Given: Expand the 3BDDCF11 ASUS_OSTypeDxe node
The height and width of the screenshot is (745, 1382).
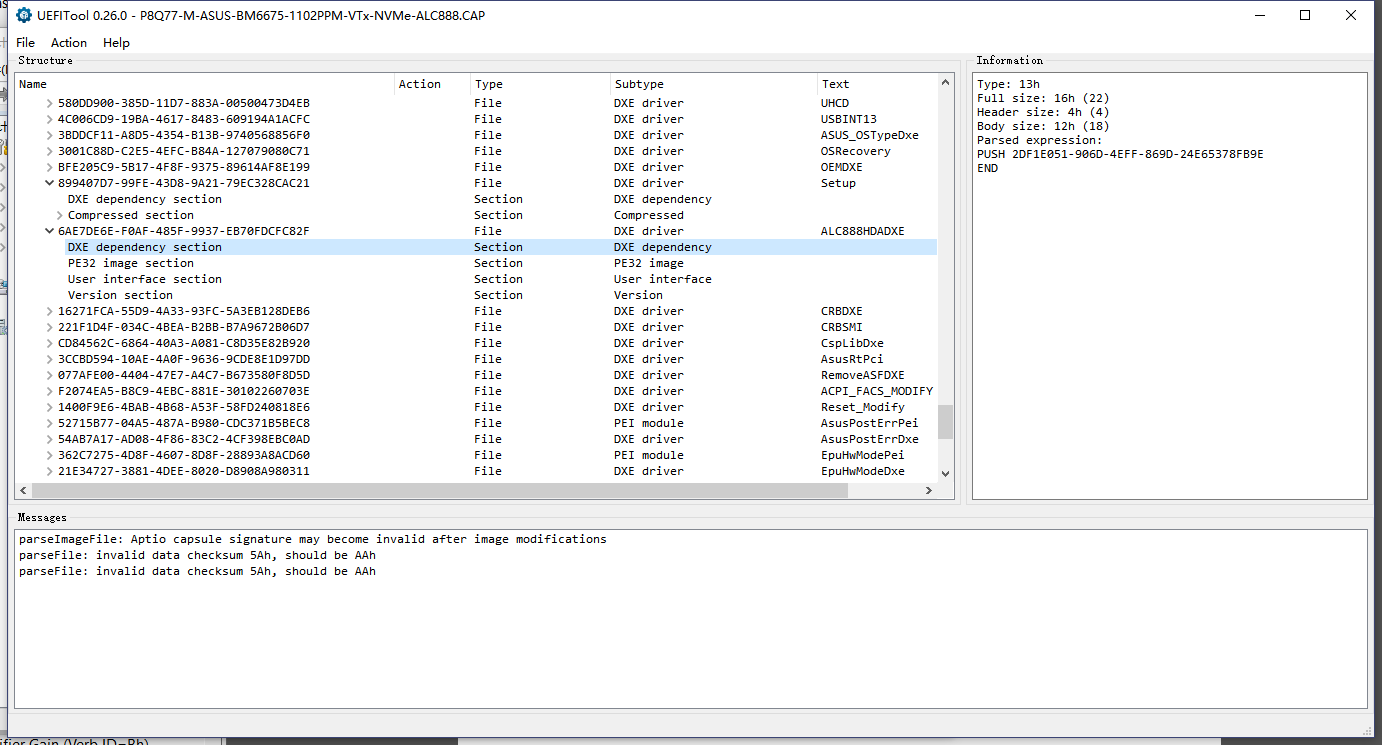Looking at the screenshot, I should point(50,135).
